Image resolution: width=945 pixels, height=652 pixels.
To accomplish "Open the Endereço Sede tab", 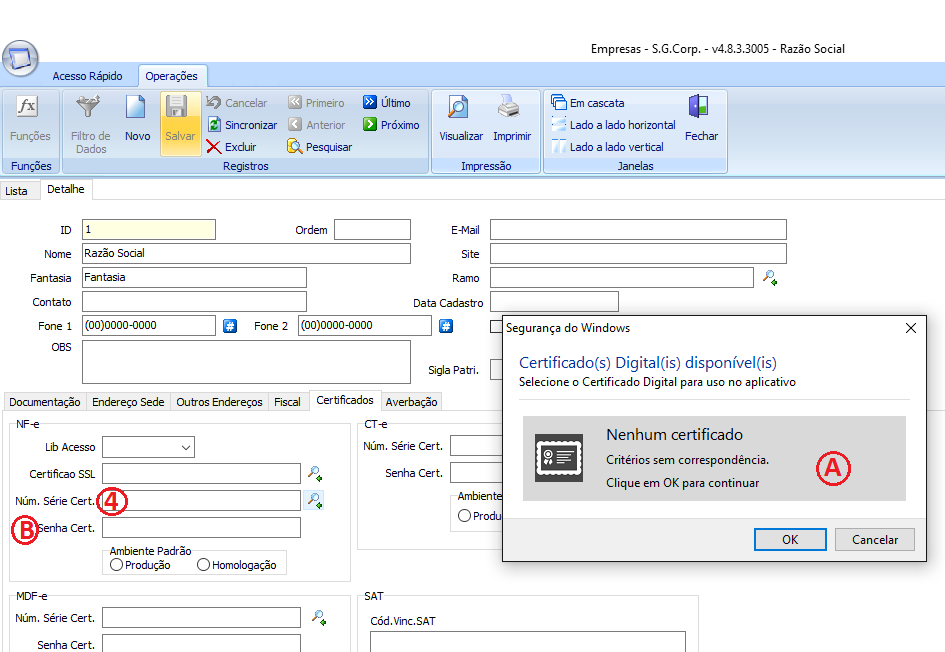I will pos(128,402).
